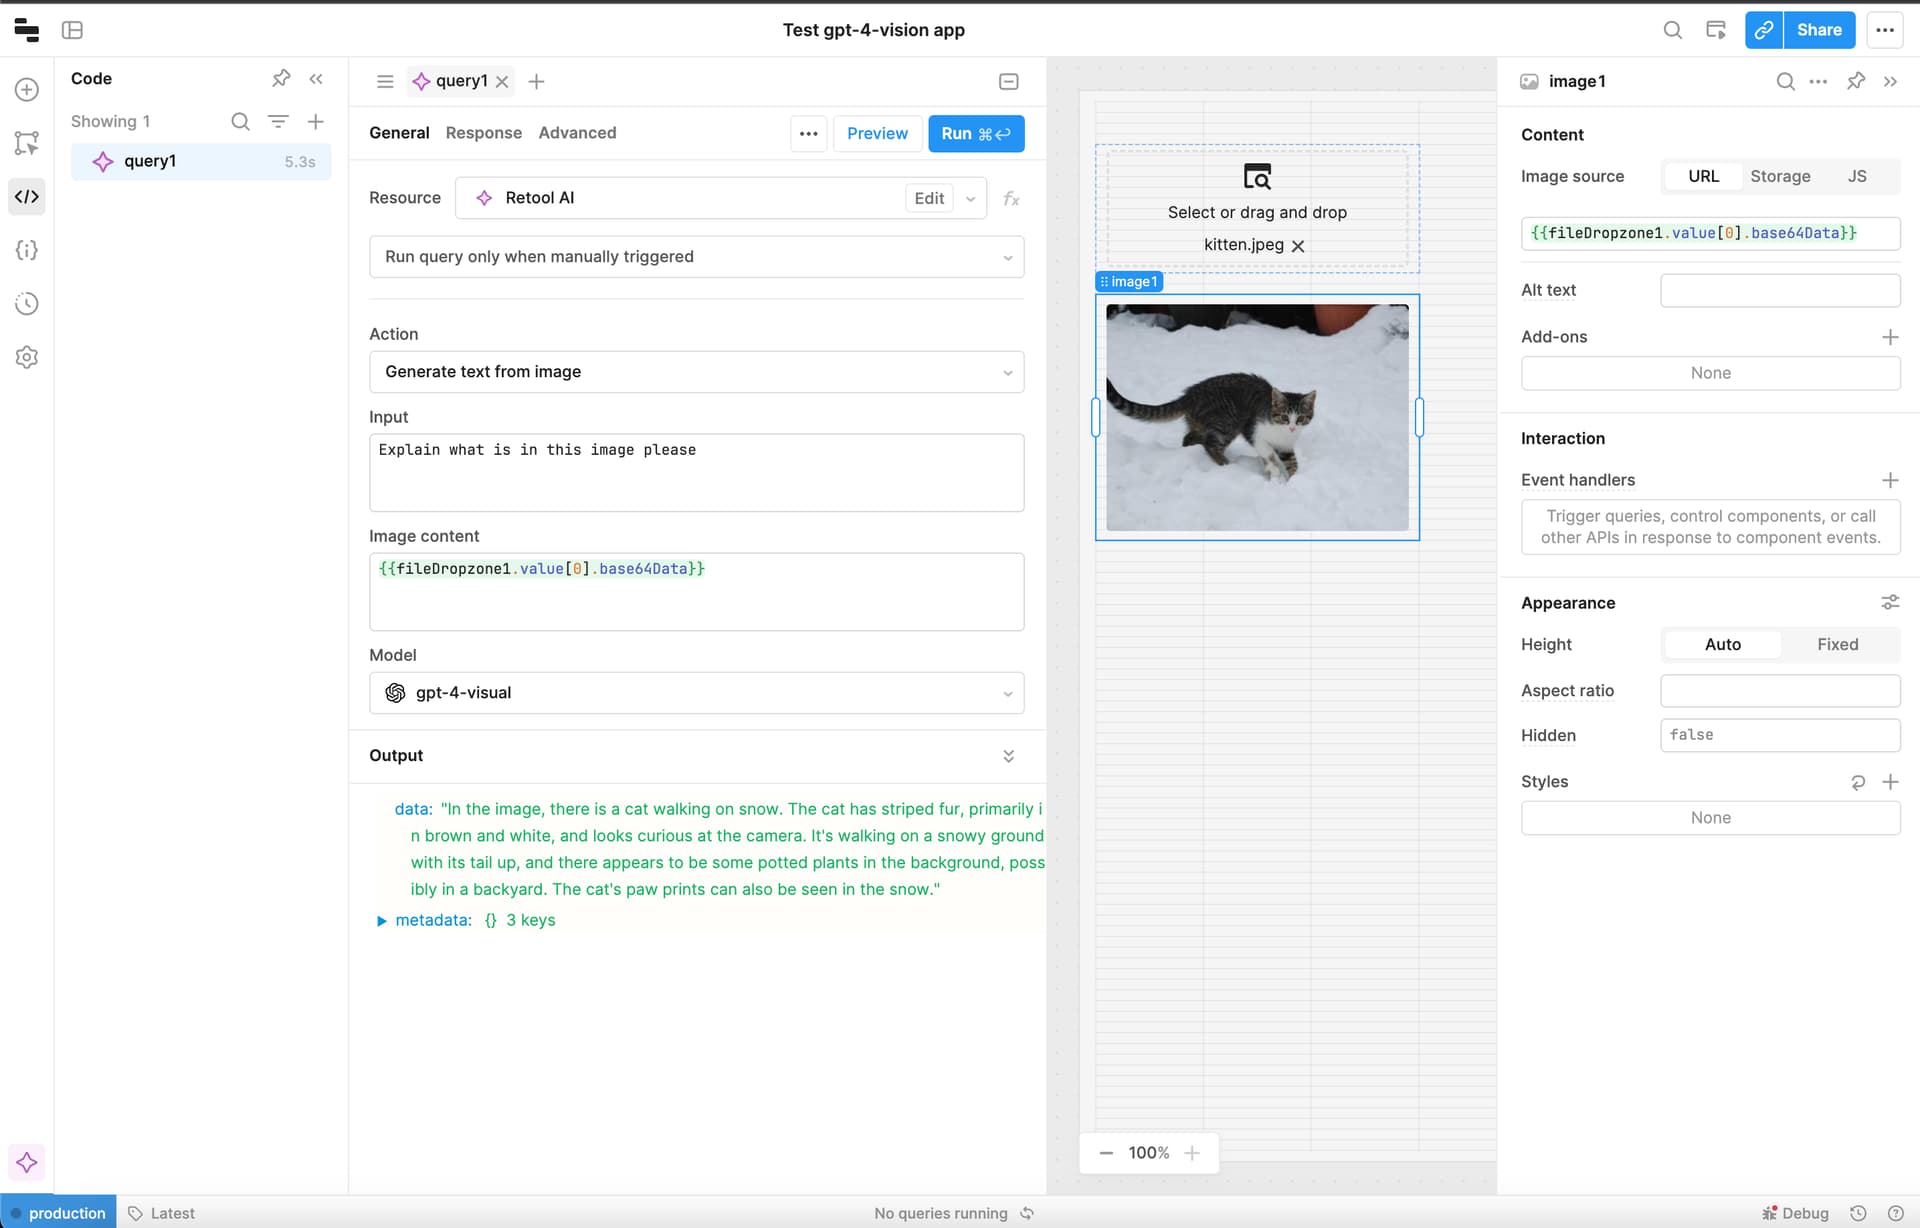Viewport: 1920px width, 1228px height.
Task: Remove kitten.jpeg from the dropzone
Action: point(1299,245)
